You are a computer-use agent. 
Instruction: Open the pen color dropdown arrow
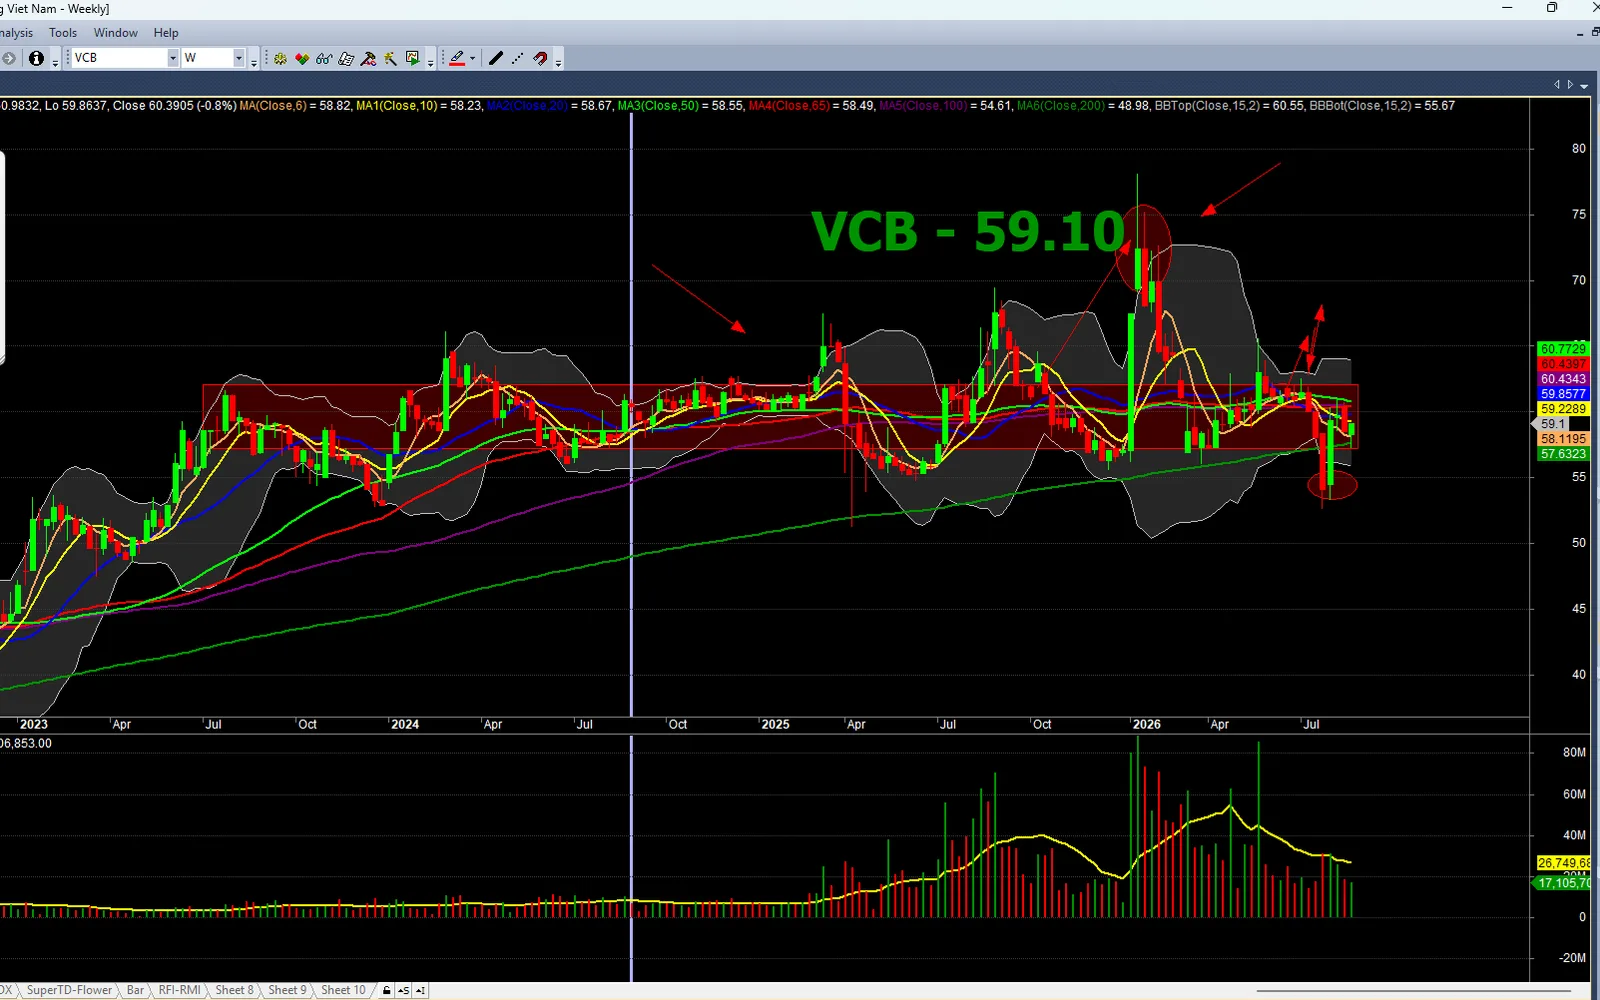[473, 59]
